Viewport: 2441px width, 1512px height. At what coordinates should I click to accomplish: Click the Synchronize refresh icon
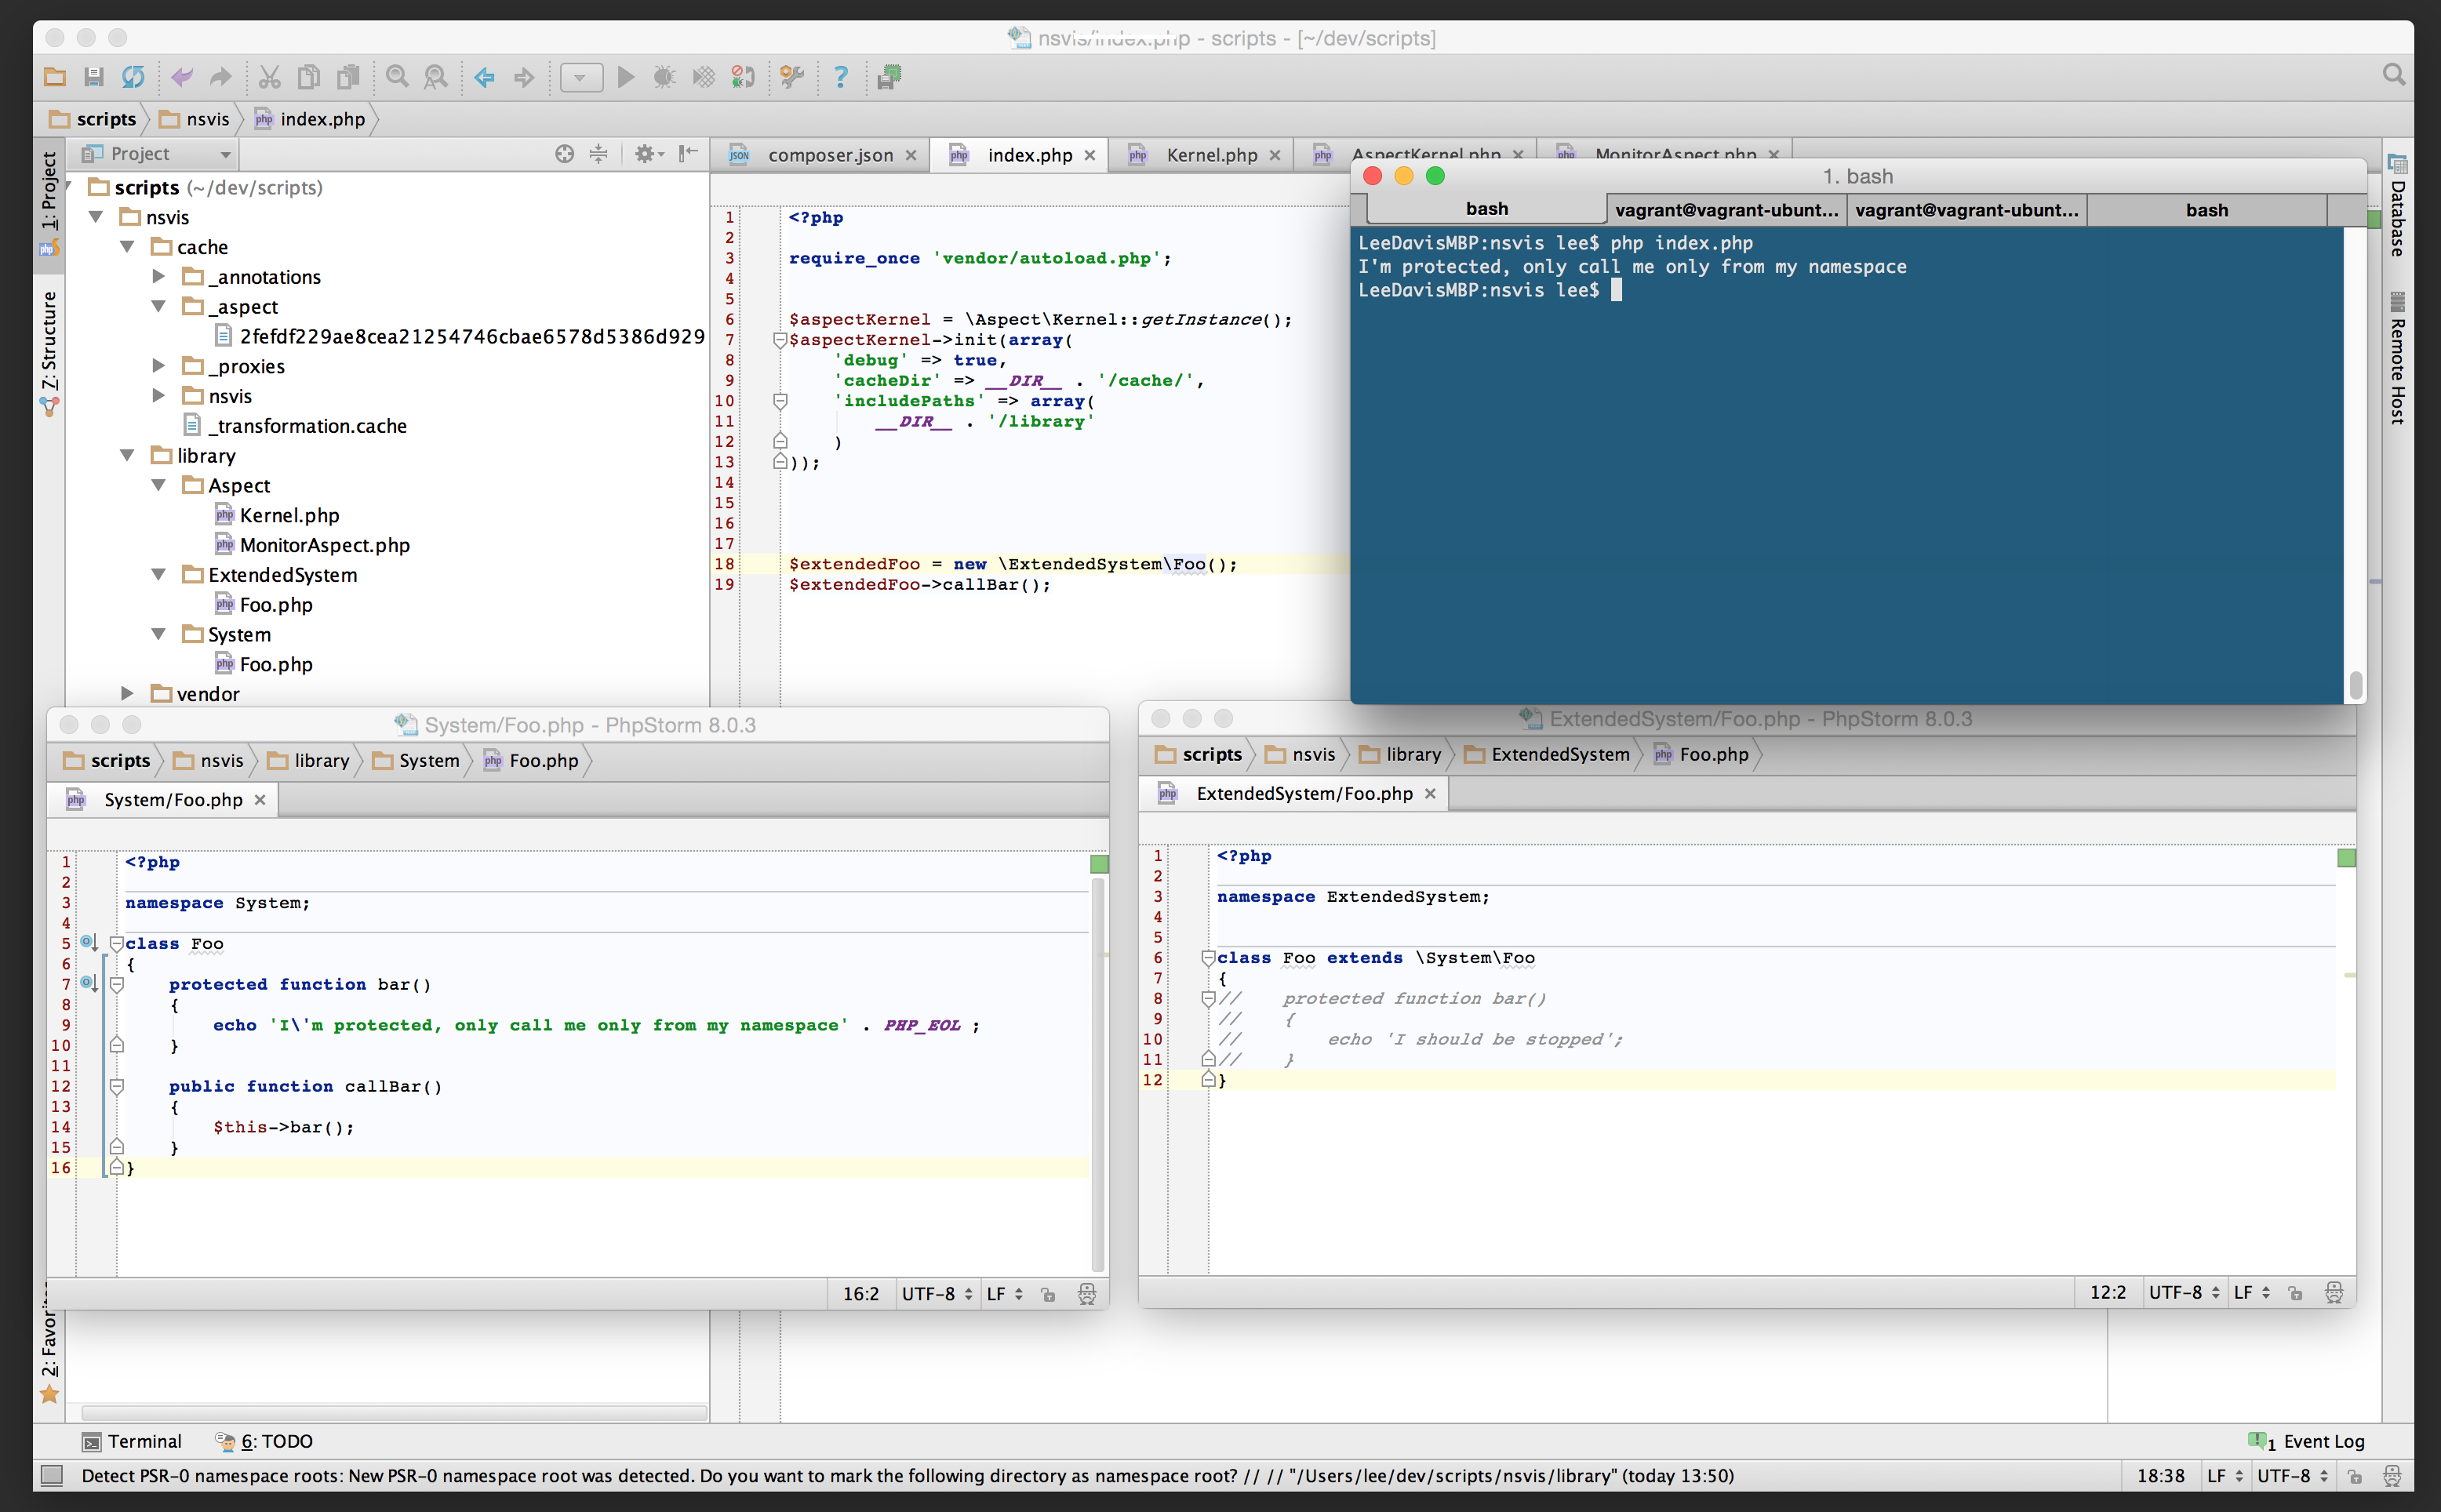(x=133, y=77)
